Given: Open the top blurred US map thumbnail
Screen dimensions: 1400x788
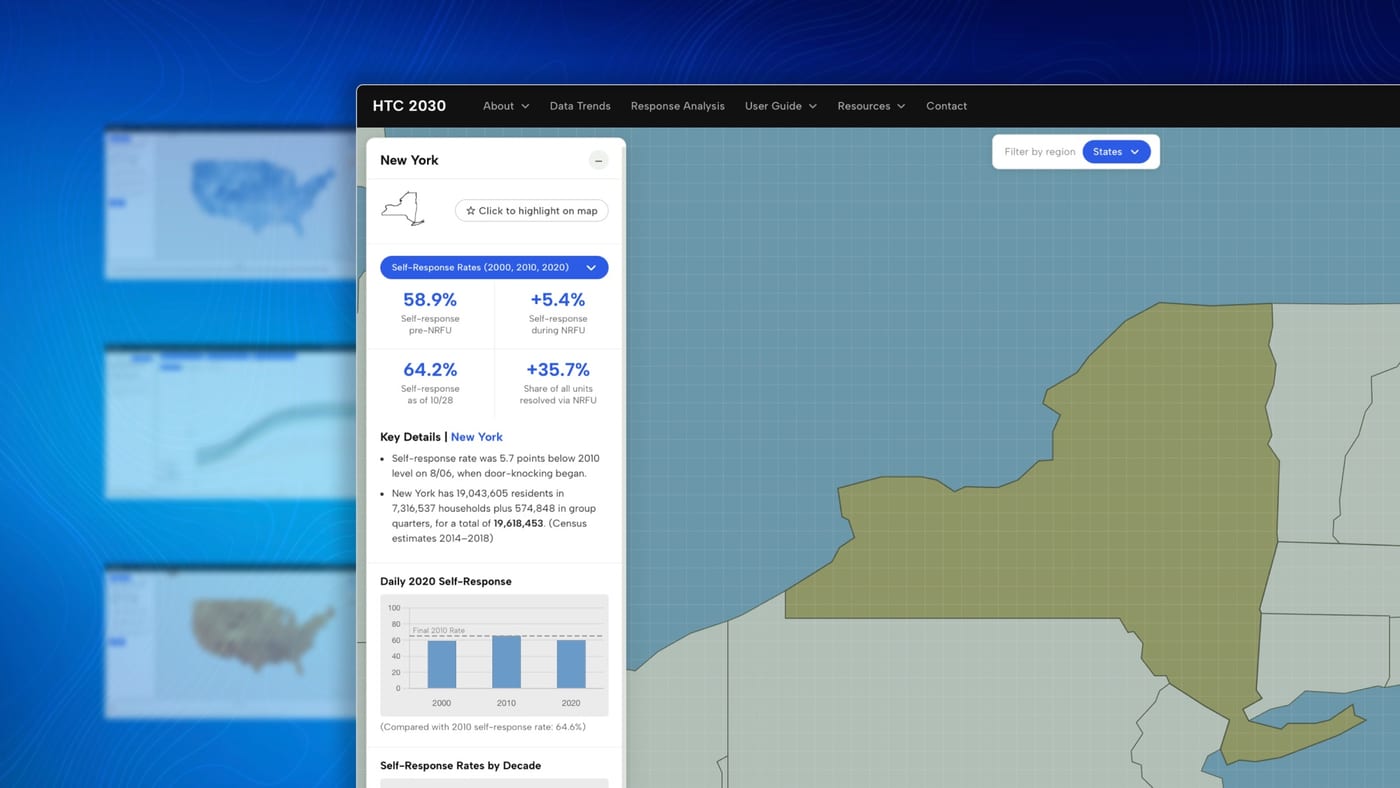Looking at the screenshot, I should point(230,204).
